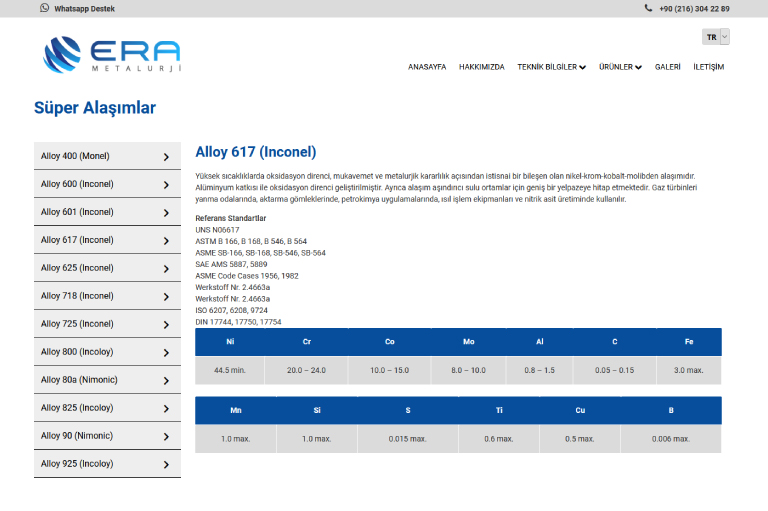Open the Whatsapp Destek link
The image size is (768, 511).
tap(84, 8)
